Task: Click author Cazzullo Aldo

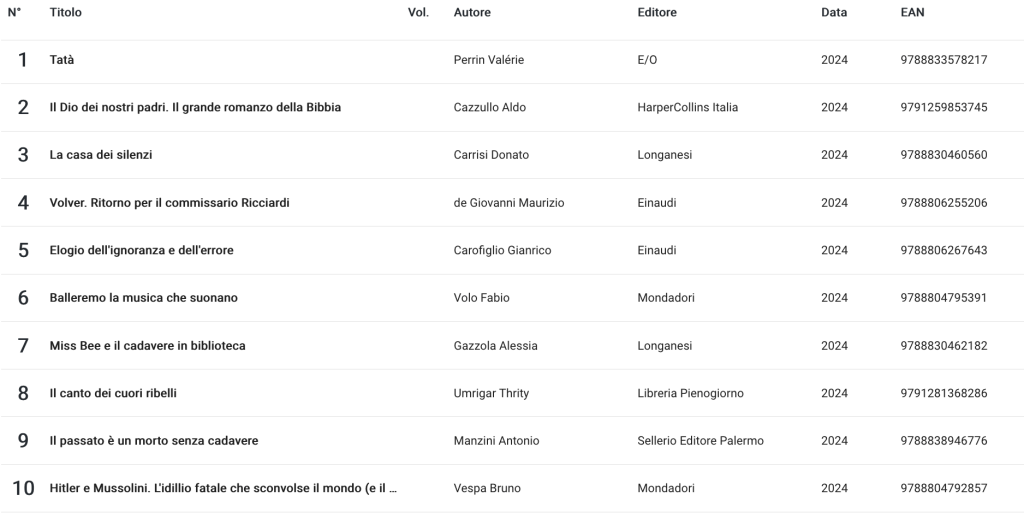Action: pos(490,107)
